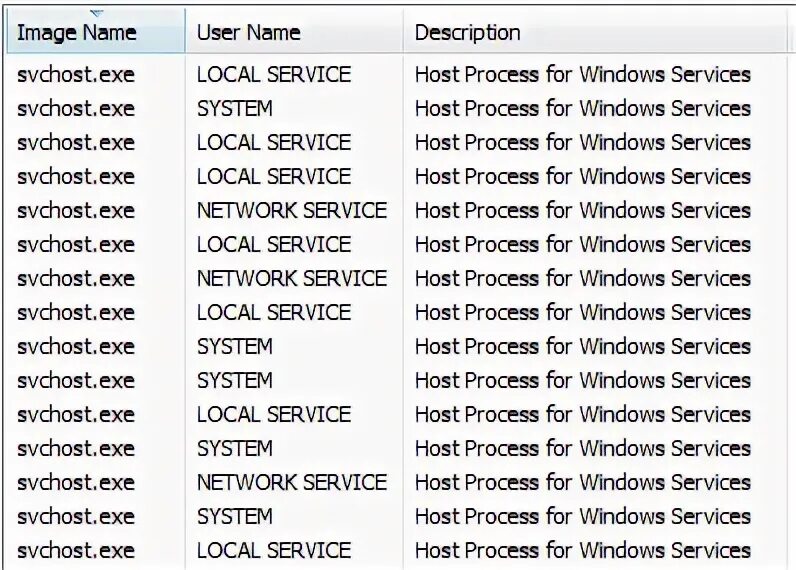The height and width of the screenshot is (570, 796).
Task: Click the topmost LOCAL SERVICE user entry
Action: point(273,74)
